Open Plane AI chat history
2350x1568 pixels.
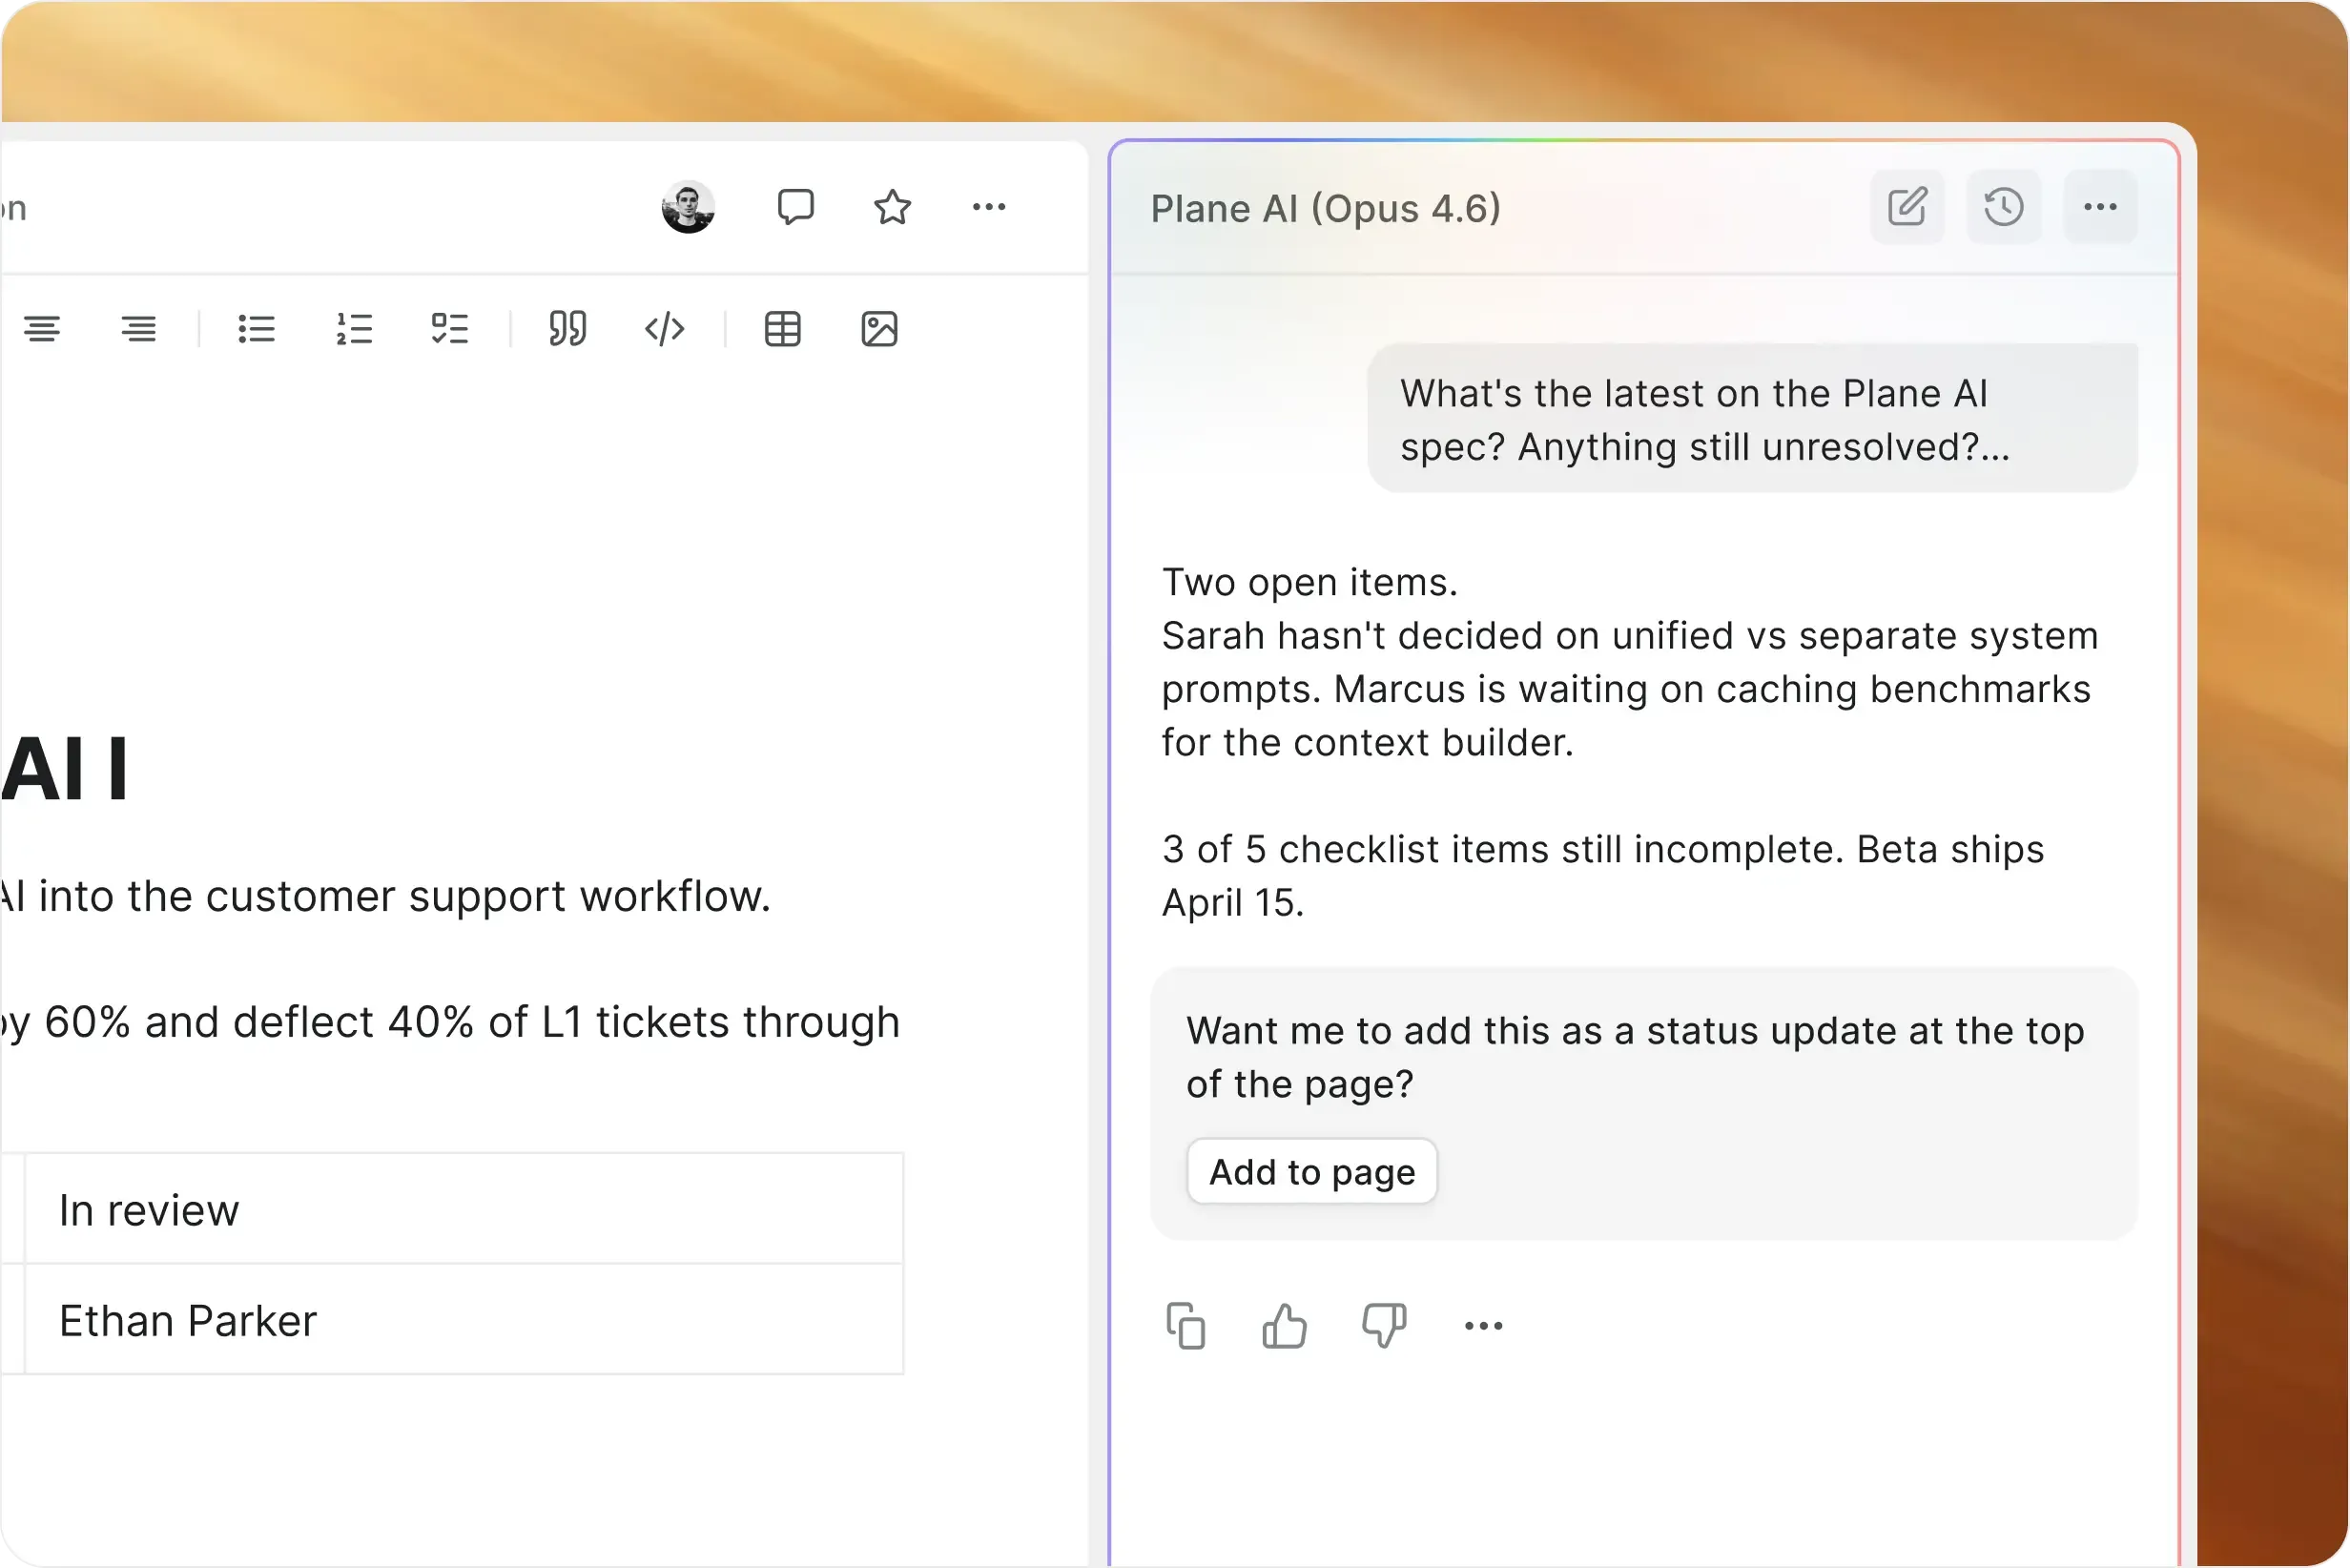pos(2003,207)
